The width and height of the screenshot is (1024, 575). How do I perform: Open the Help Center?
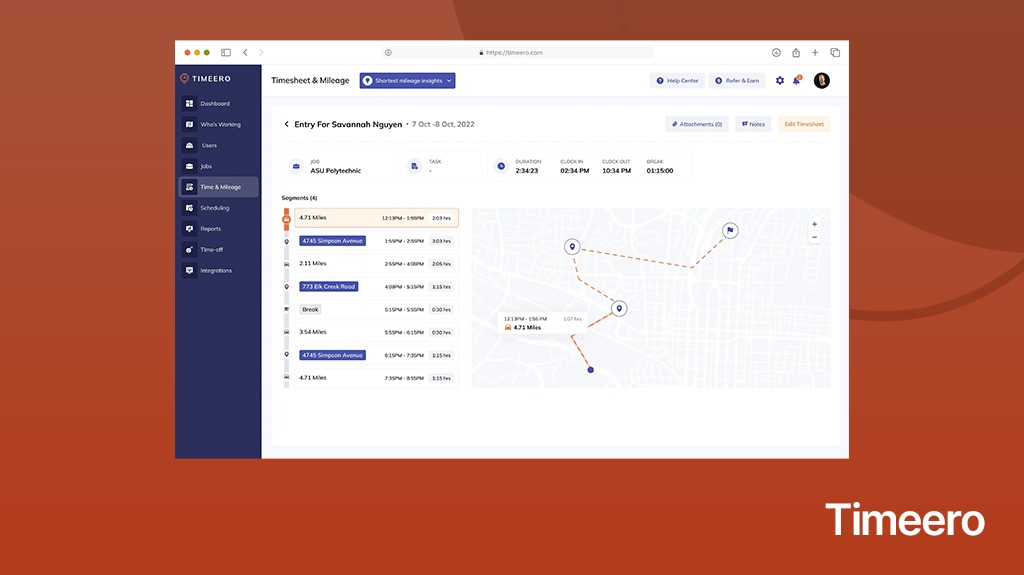[x=677, y=80]
